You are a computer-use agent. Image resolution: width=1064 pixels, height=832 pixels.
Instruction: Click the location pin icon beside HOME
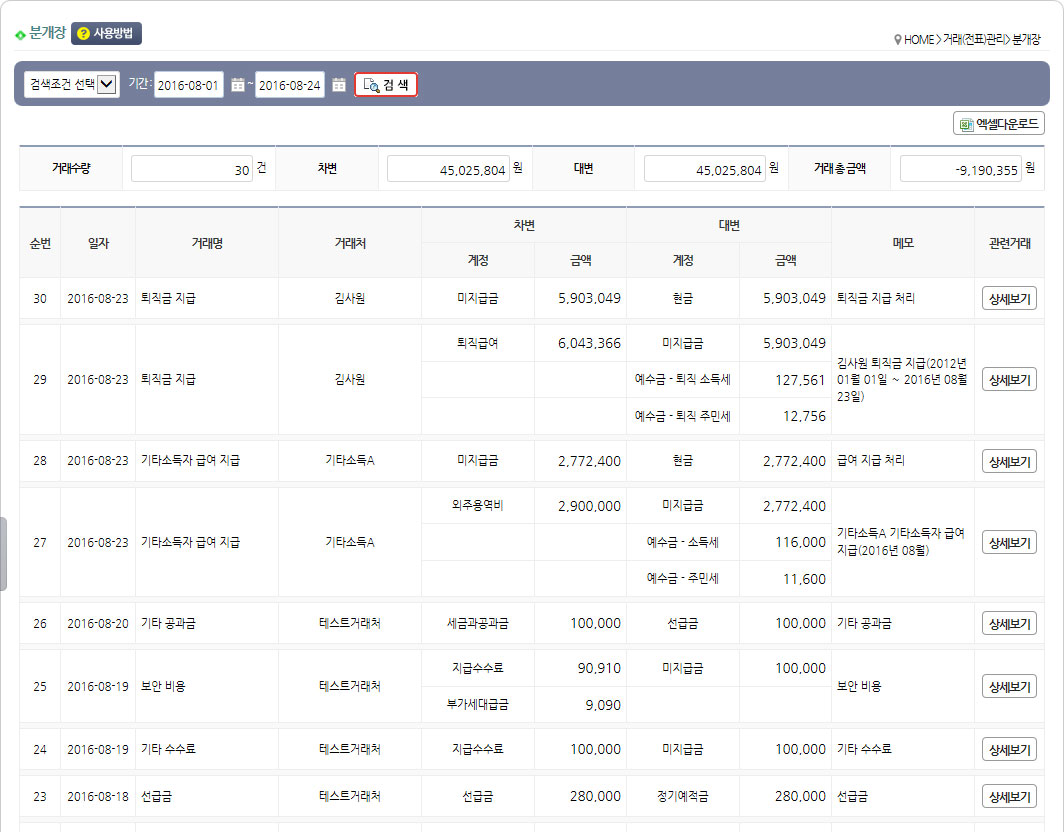[x=898, y=40]
